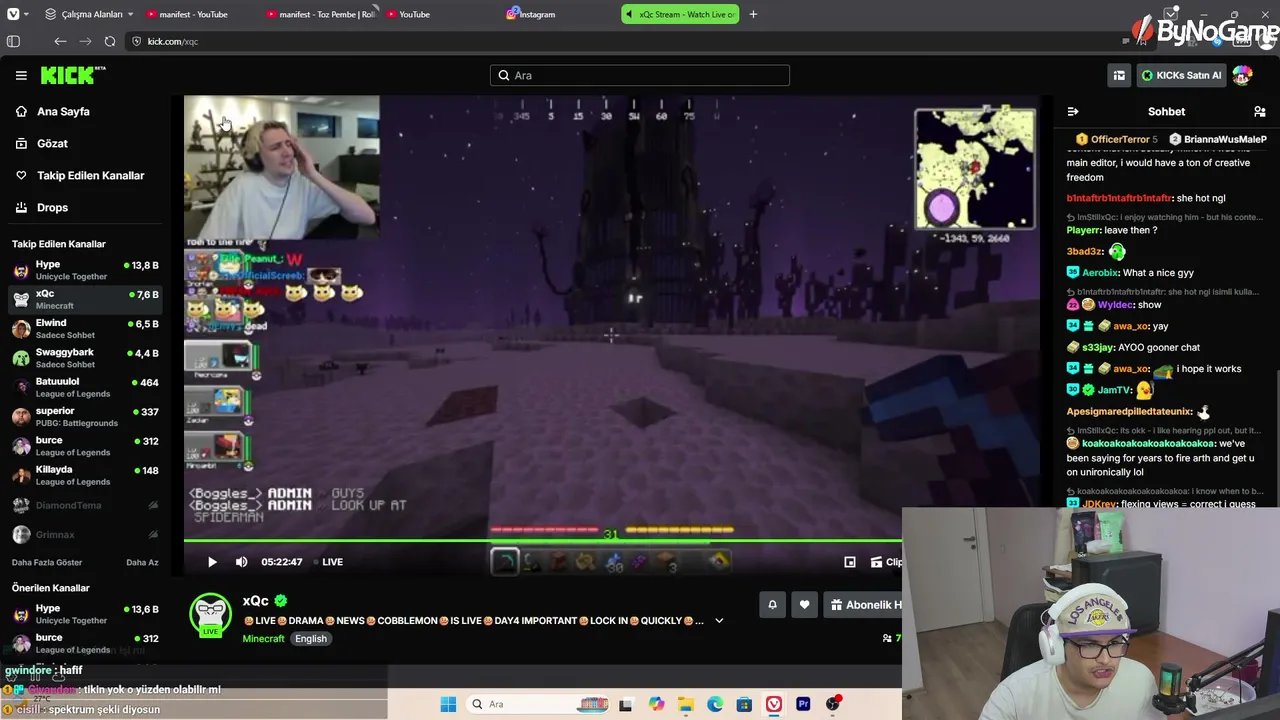Open Copilot from the taskbar

tap(656, 704)
